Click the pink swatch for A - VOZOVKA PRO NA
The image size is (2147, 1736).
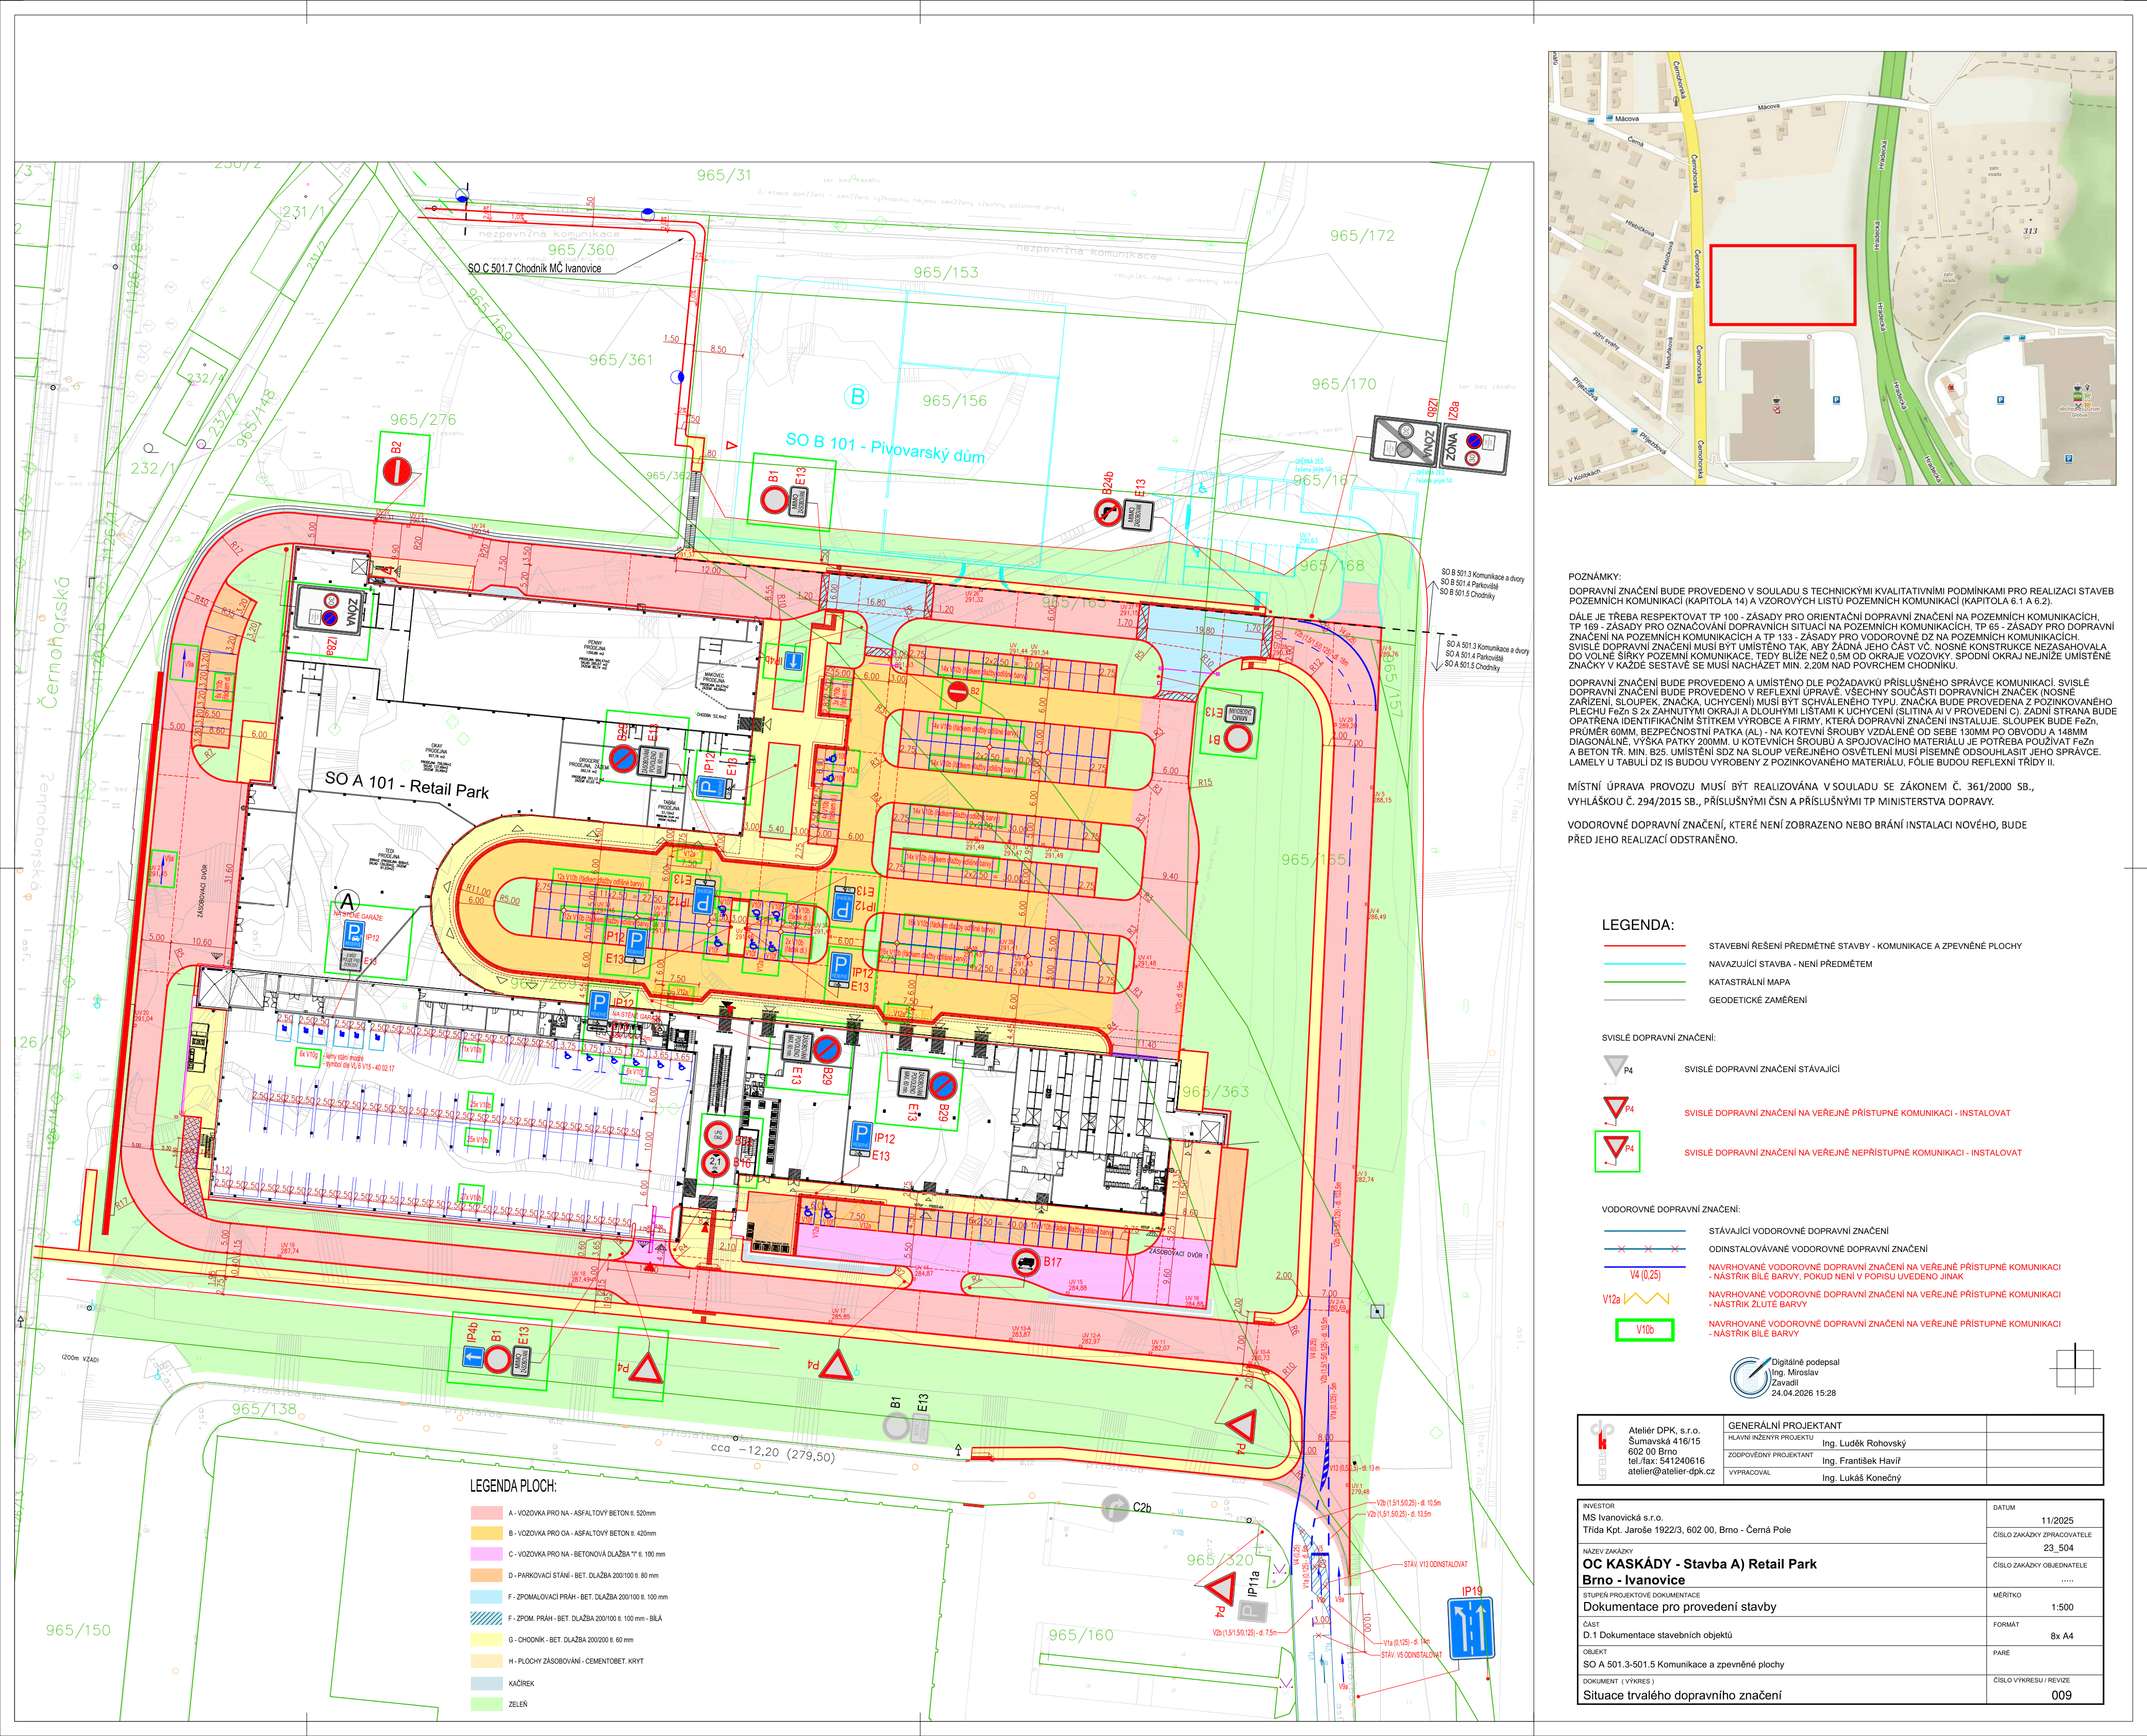486,1513
